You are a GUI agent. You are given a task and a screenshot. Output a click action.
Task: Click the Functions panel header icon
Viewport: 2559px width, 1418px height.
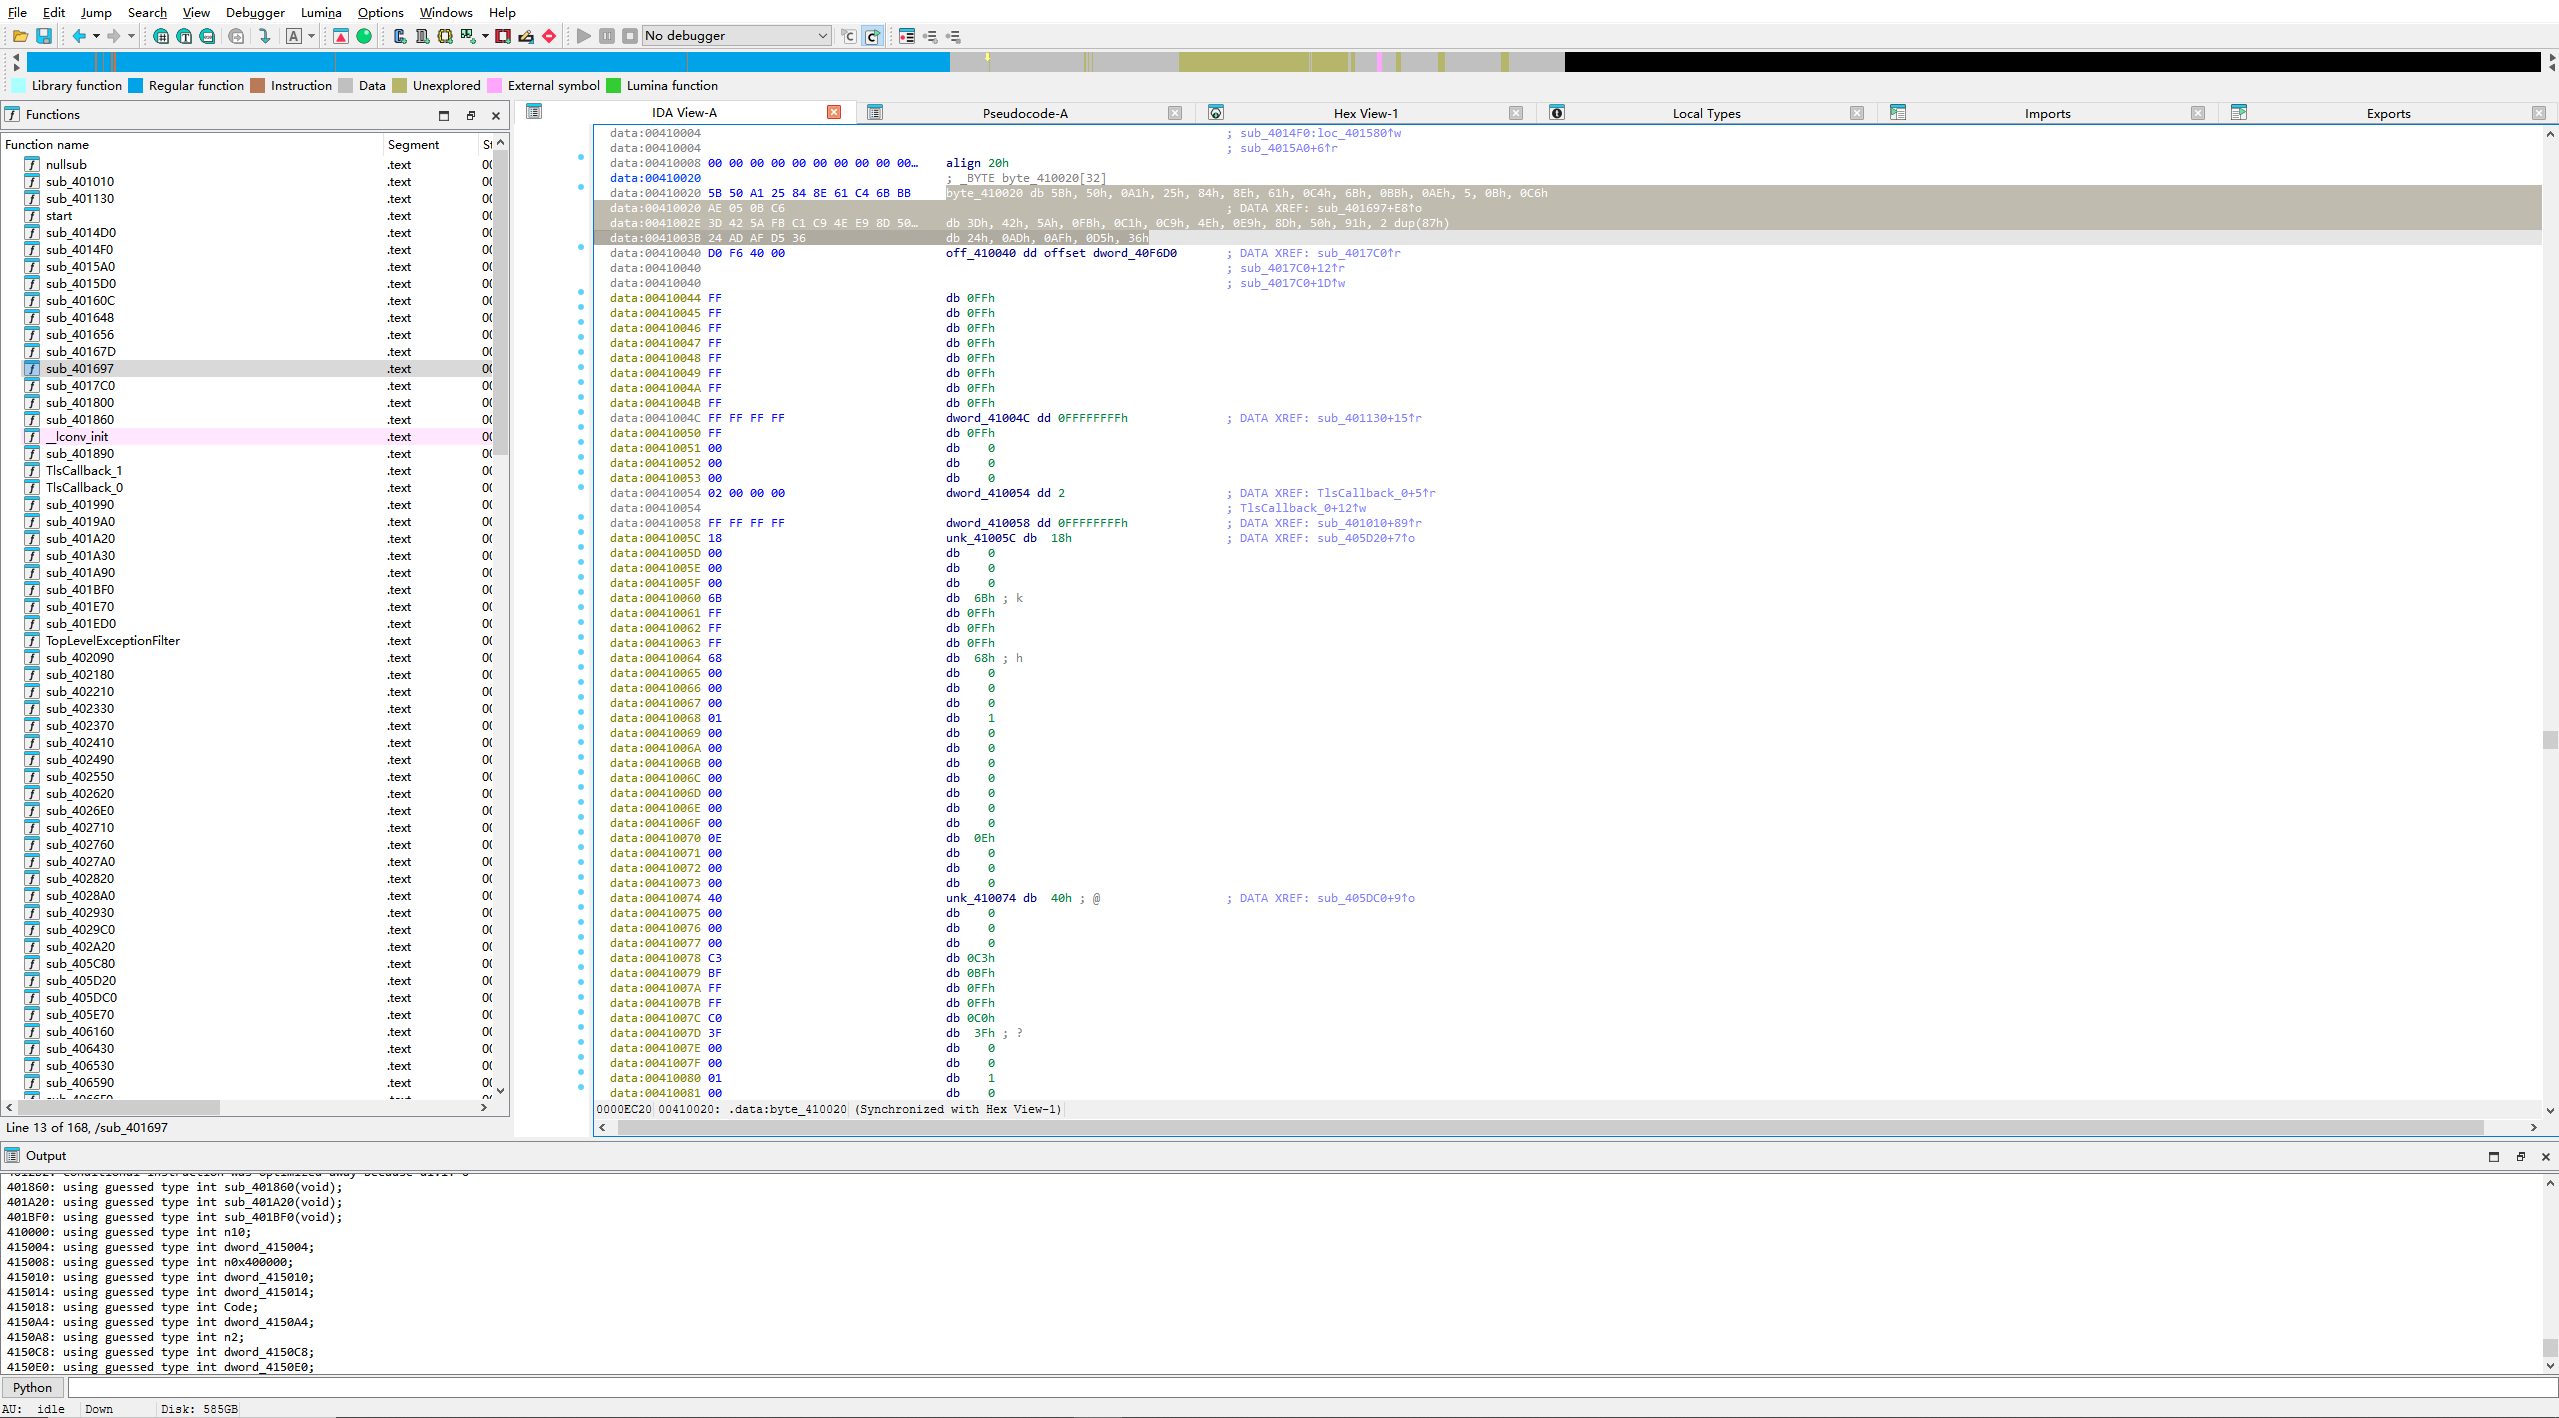click(x=12, y=115)
